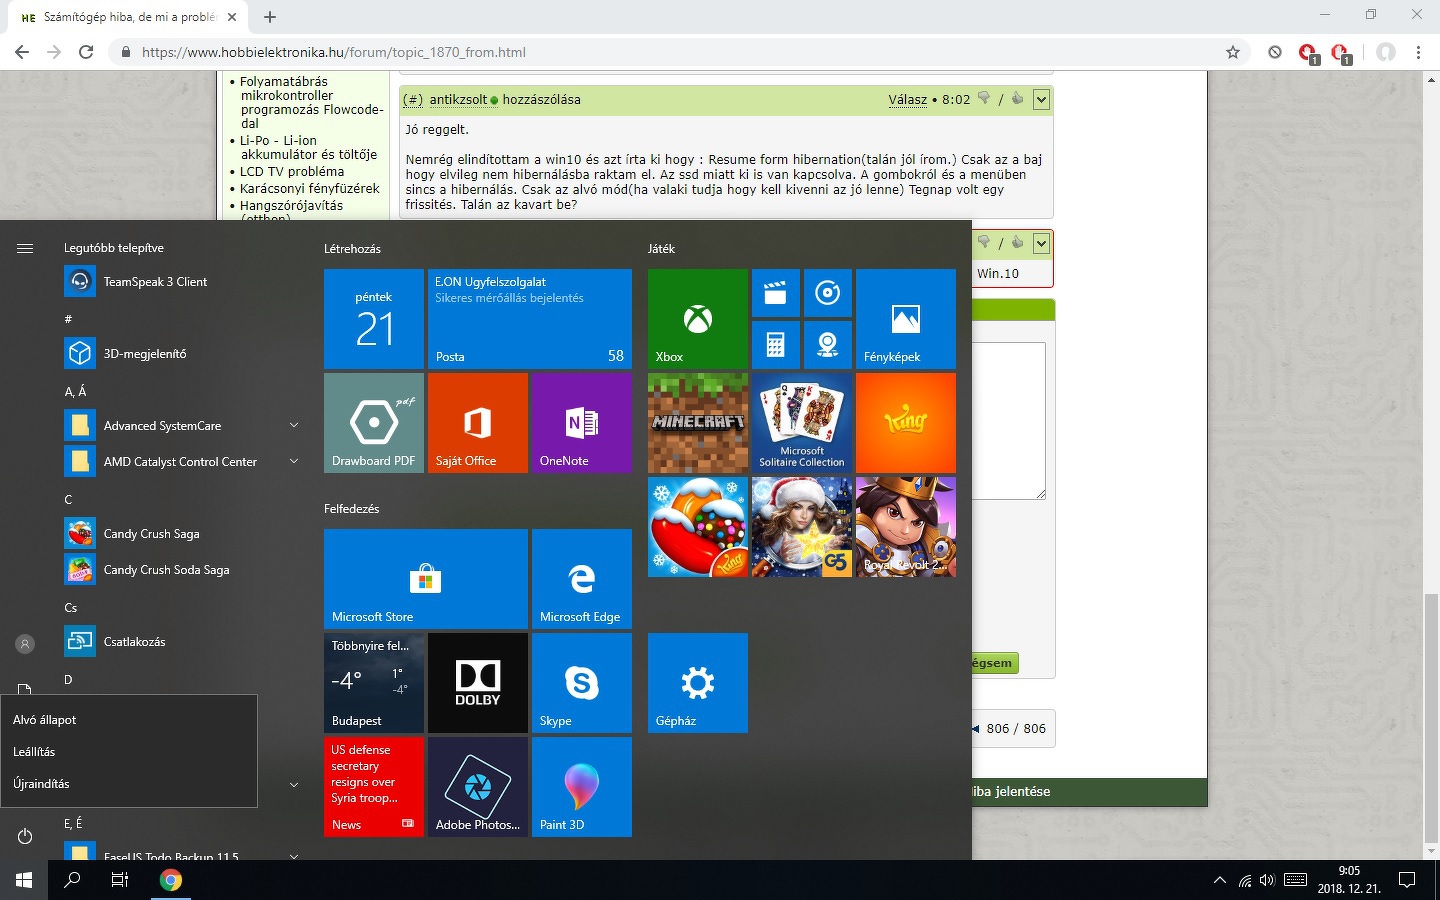Expand the Advanced SystemCare folder chevron
Image resolution: width=1440 pixels, height=900 pixels.
tap(294, 426)
